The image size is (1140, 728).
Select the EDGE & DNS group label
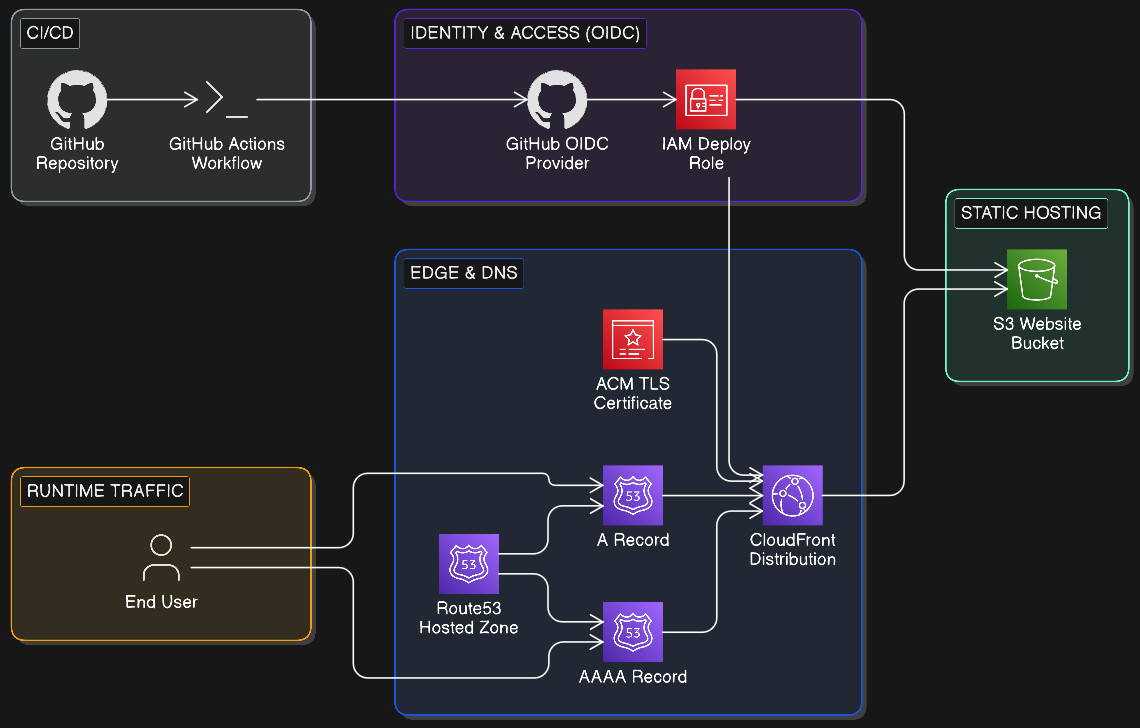tap(464, 273)
